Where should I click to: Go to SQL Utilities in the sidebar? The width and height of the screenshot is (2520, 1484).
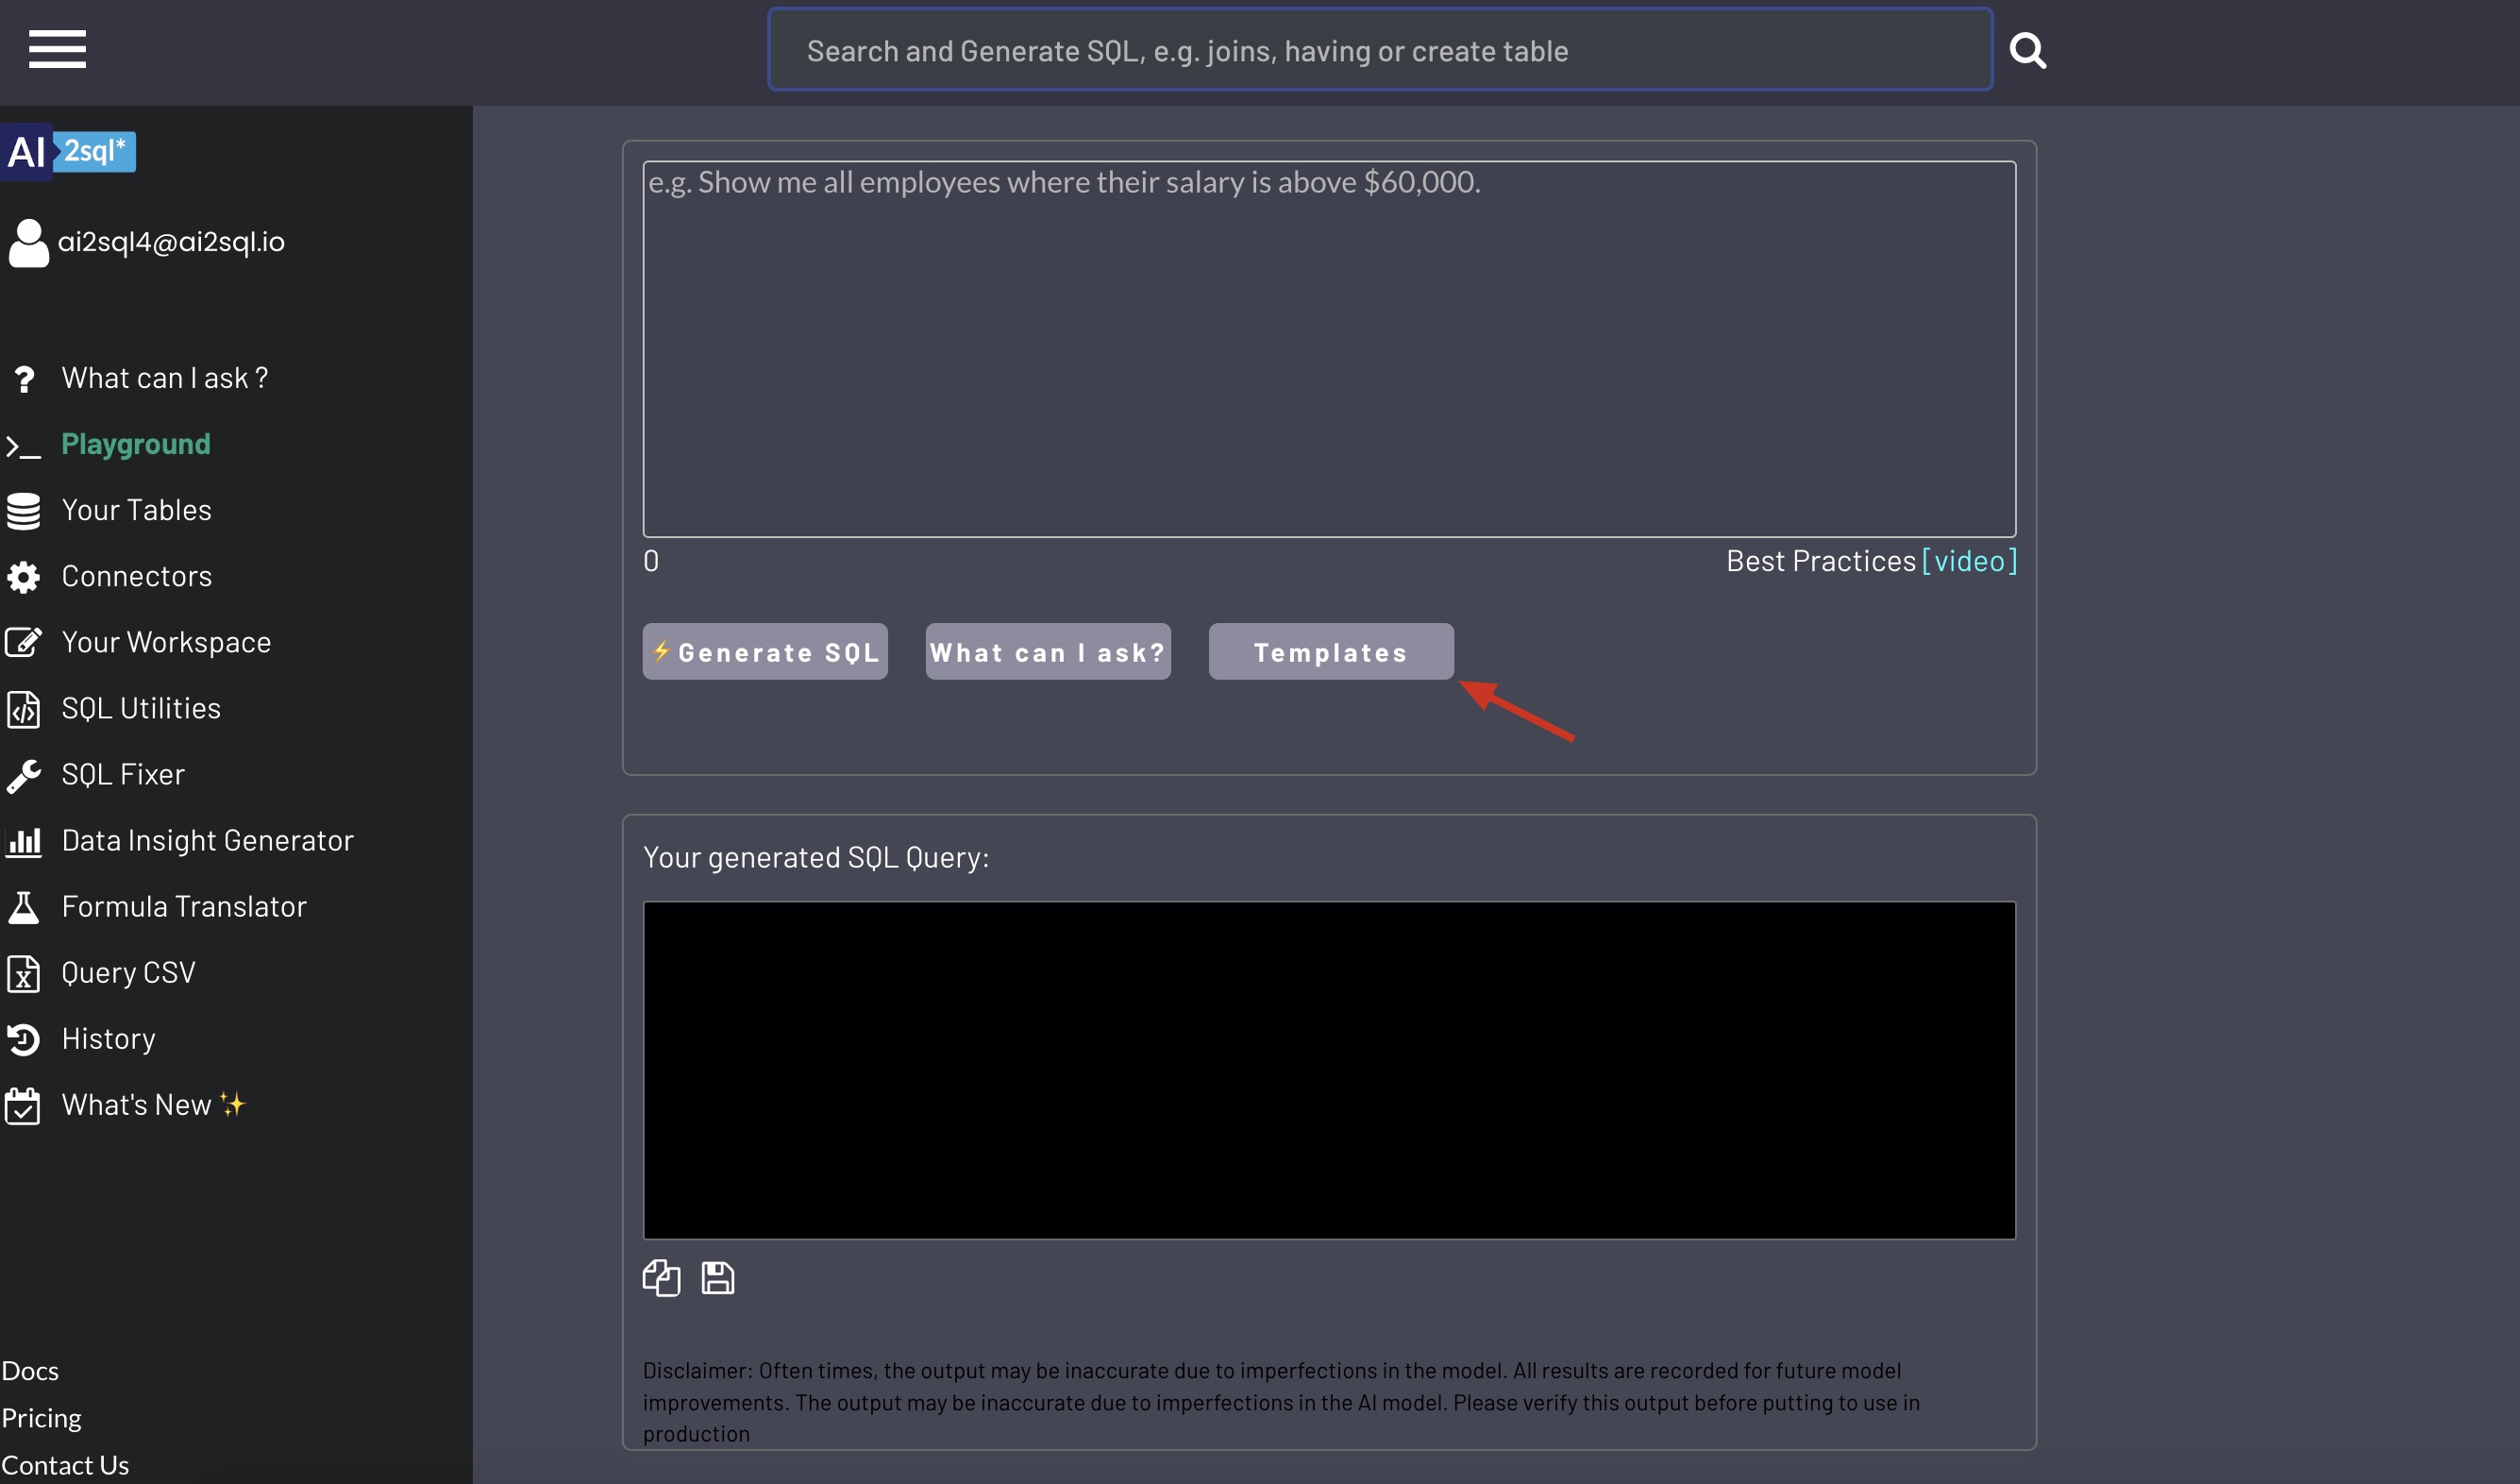(x=141, y=708)
